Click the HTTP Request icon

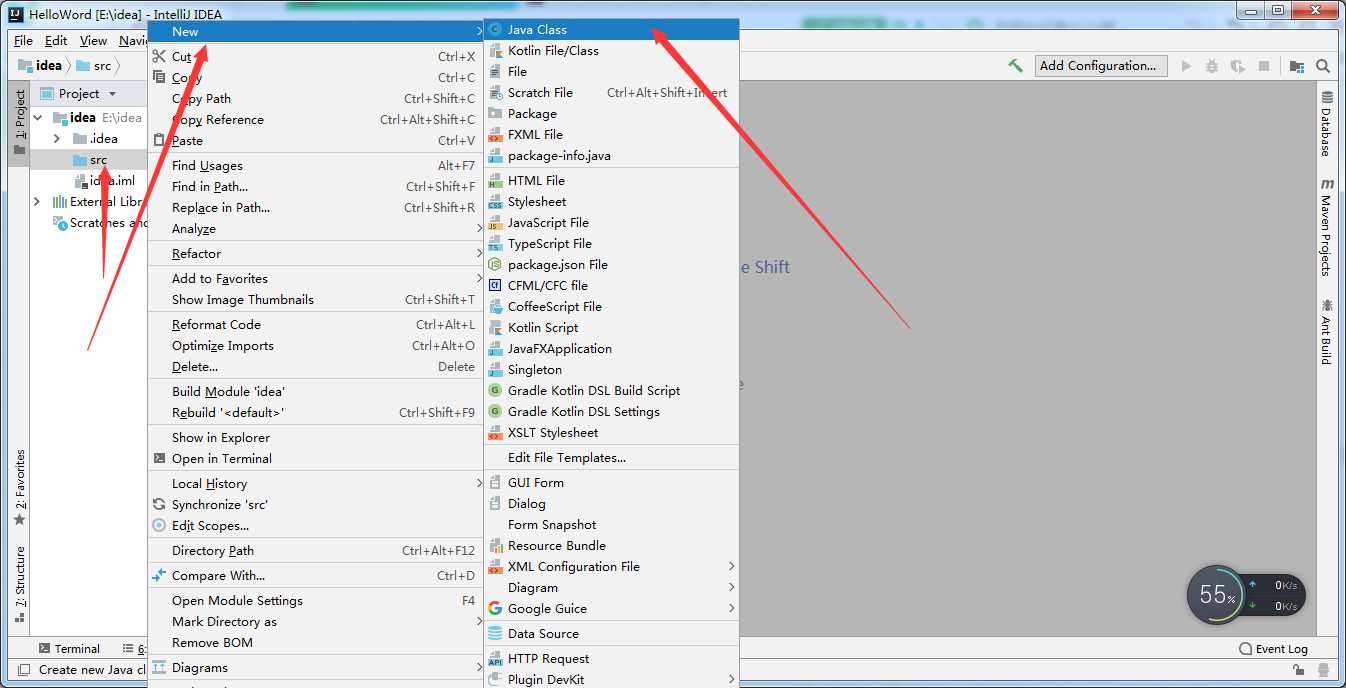tap(495, 658)
